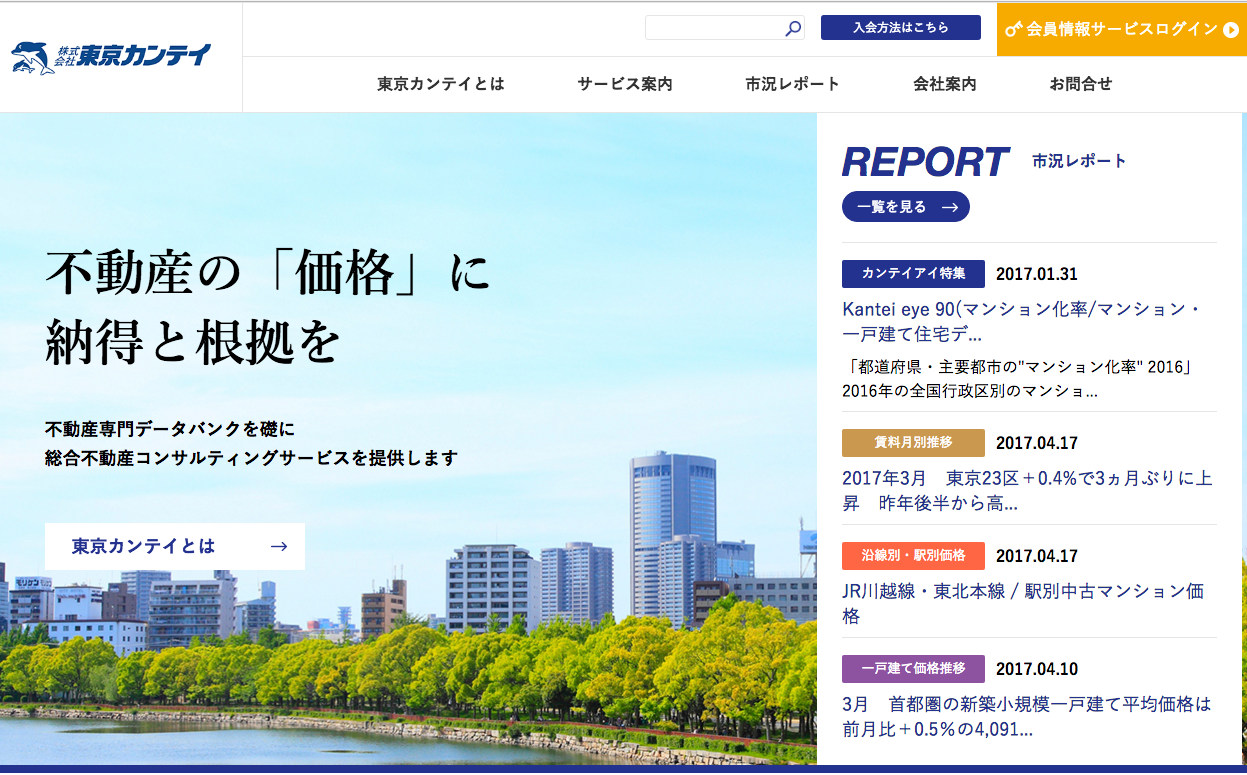Open the 会社案内 navigation item
1247x775 pixels.
click(944, 84)
